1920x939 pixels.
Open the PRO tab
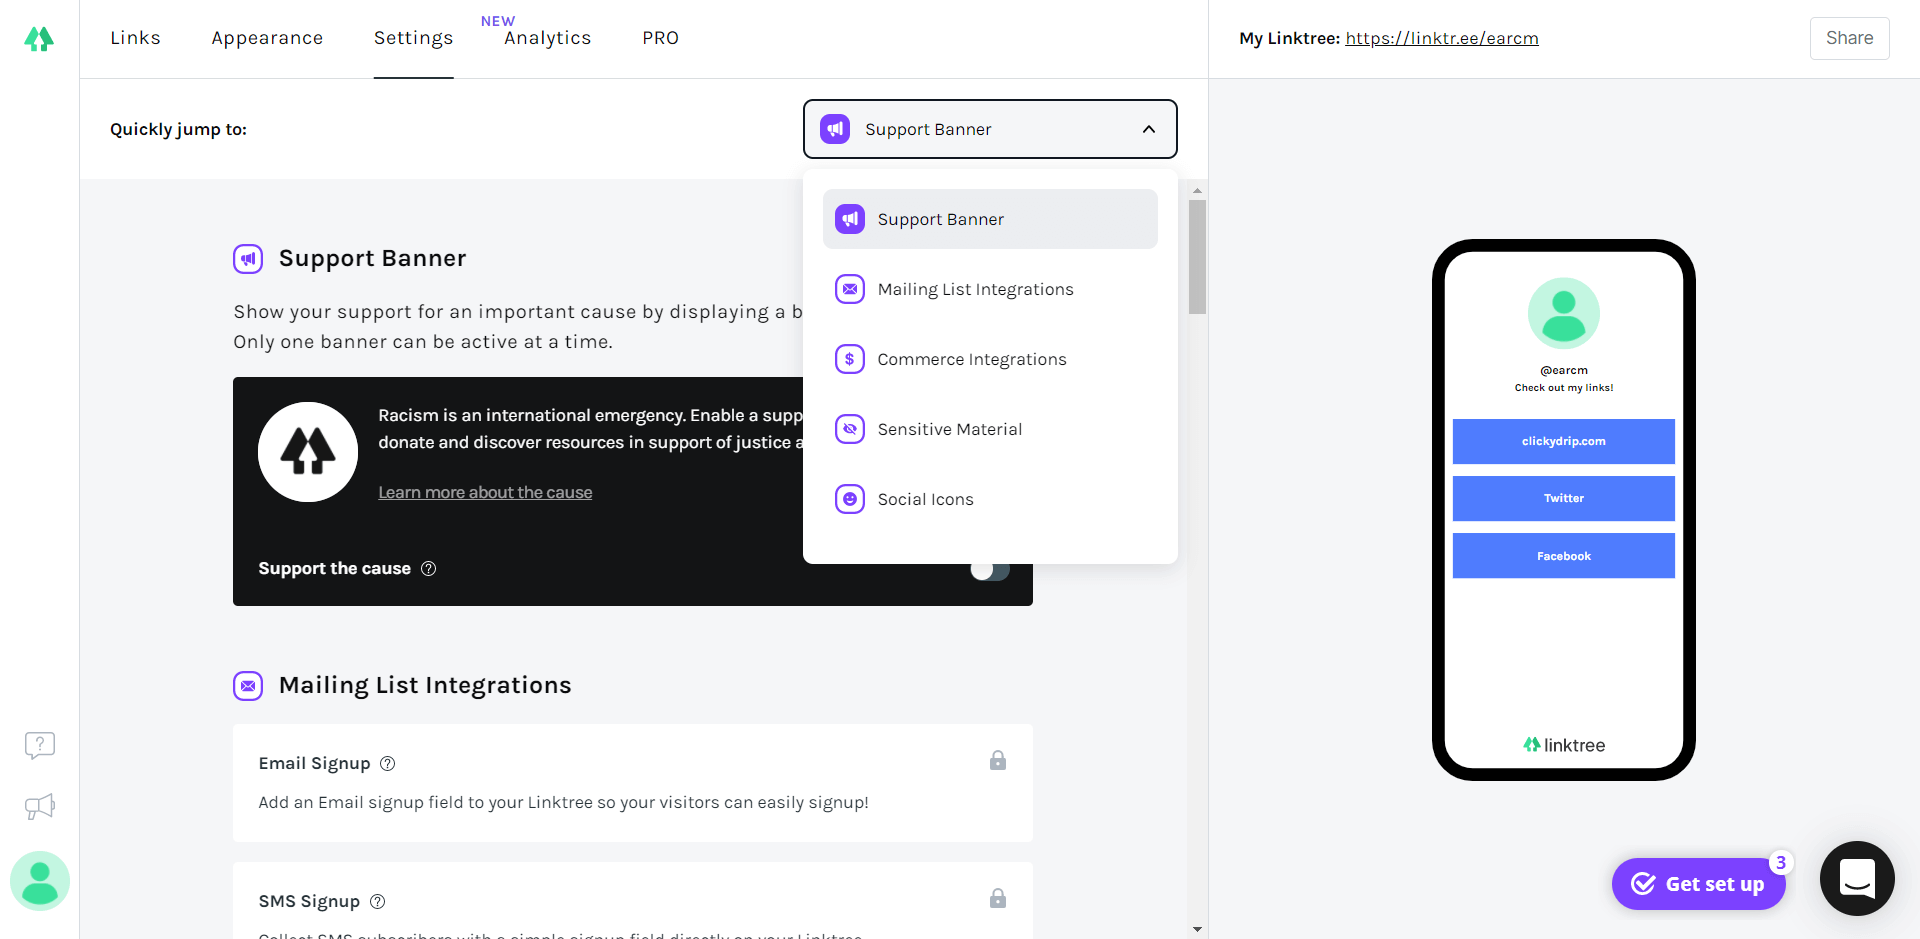click(x=660, y=38)
